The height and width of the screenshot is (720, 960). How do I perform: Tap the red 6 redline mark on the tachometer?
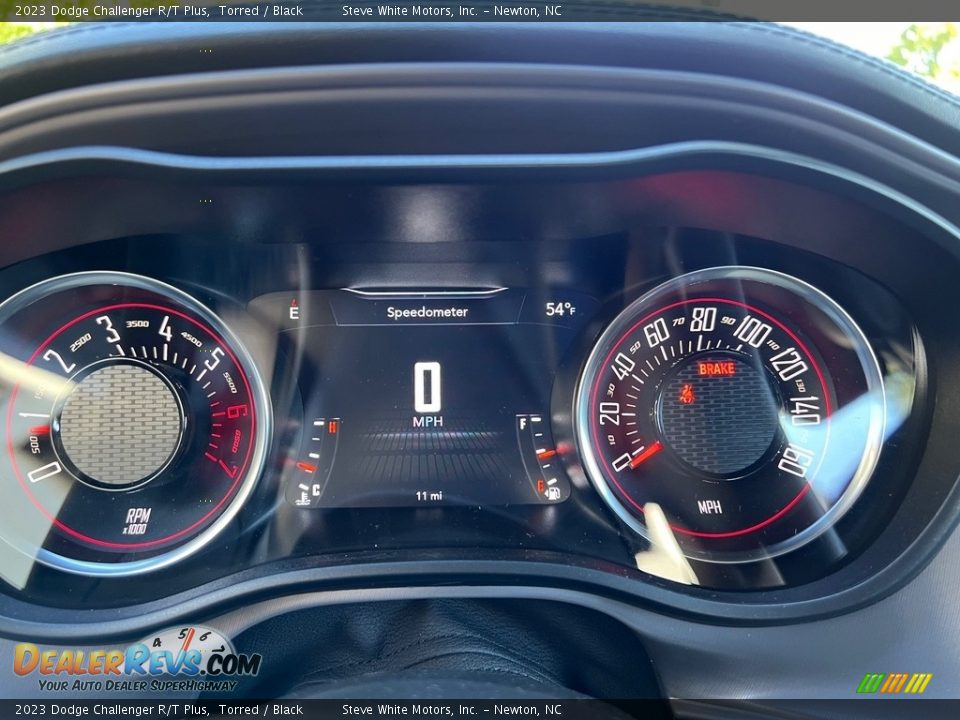click(236, 411)
